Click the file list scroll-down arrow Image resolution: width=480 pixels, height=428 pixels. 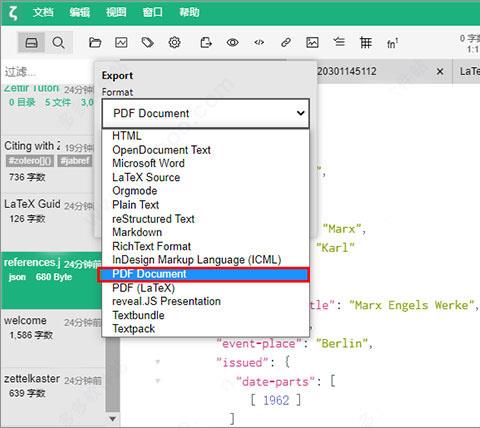tap(113, 419)
